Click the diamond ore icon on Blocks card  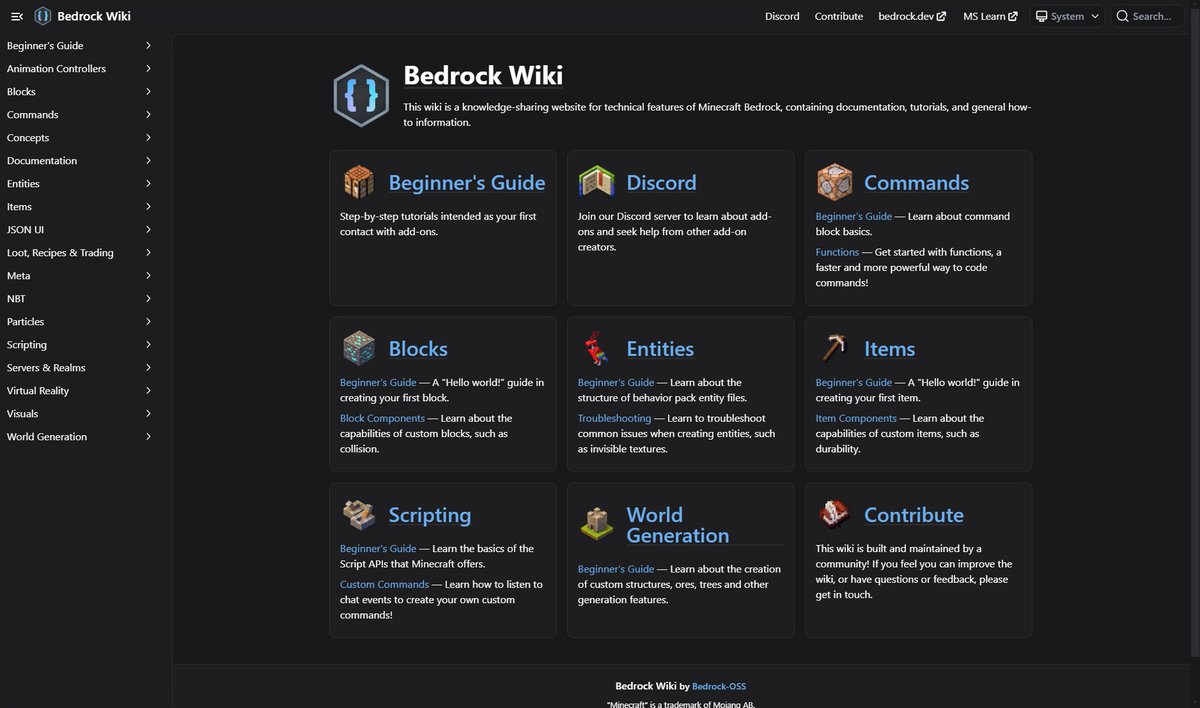coord(358,348)
